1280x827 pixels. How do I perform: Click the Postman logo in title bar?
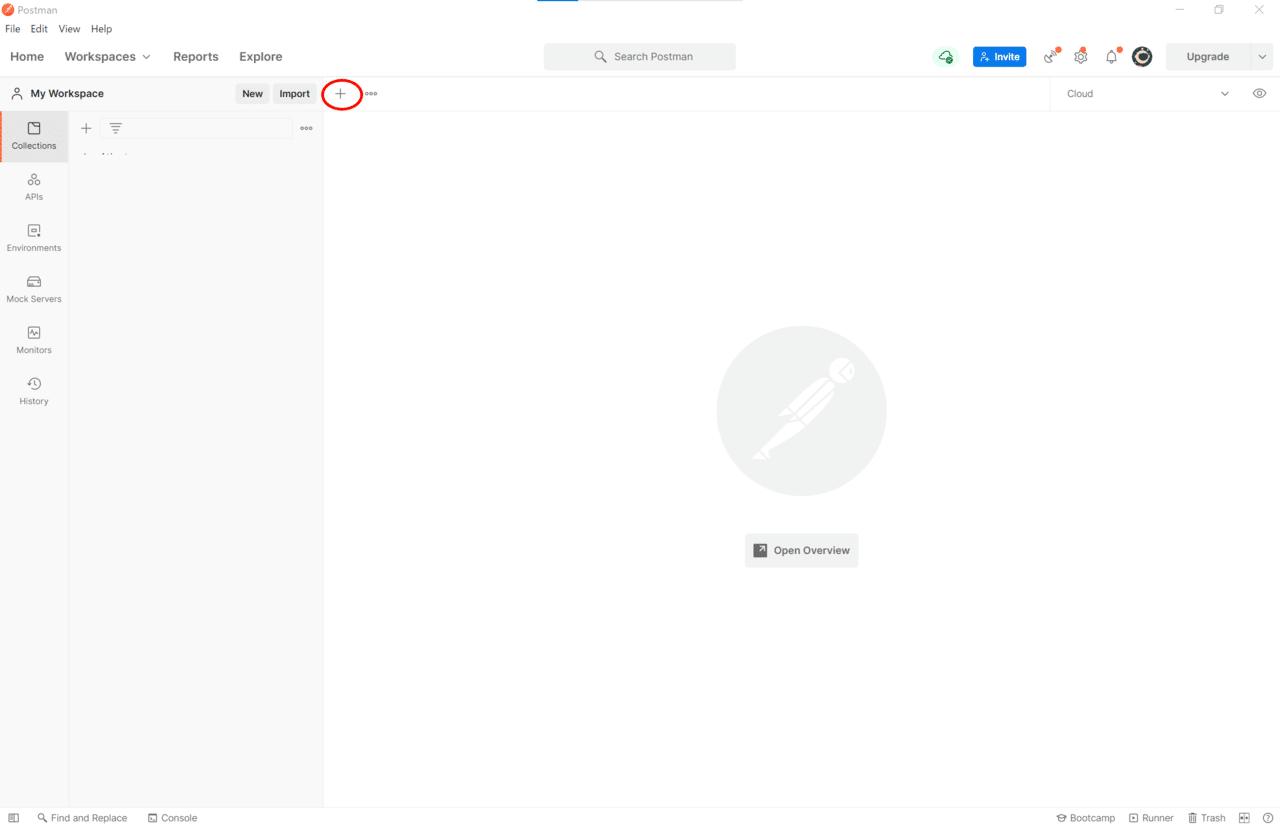(8, 10)
